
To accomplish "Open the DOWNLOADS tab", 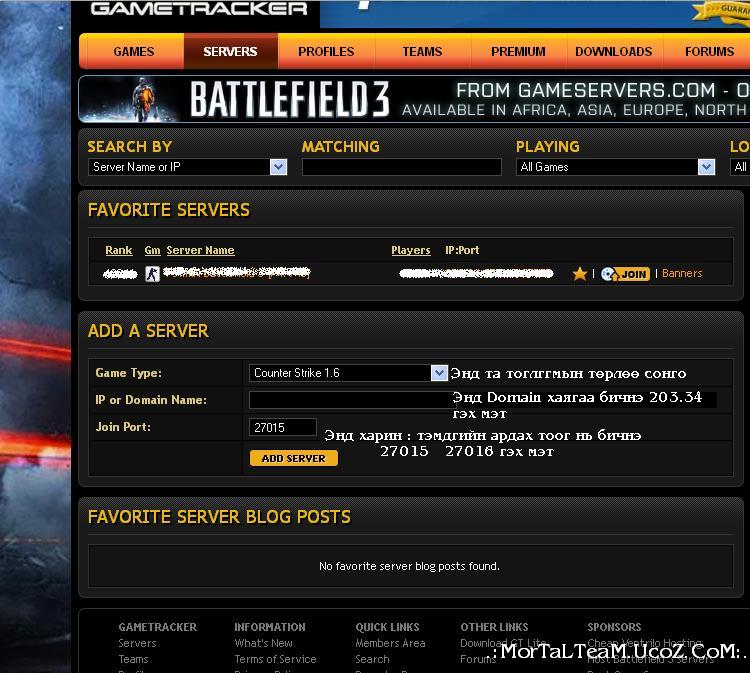I will pyautogui.click(x=614, y=52).
